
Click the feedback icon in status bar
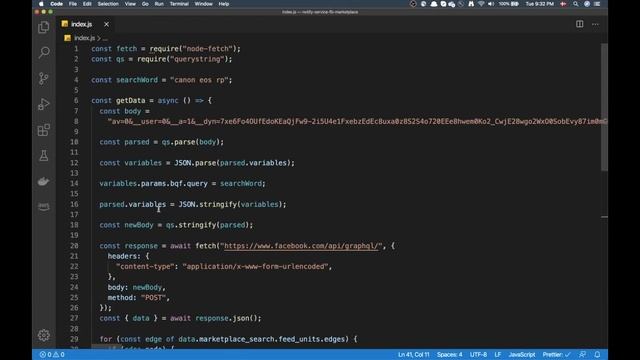[582, 354]
